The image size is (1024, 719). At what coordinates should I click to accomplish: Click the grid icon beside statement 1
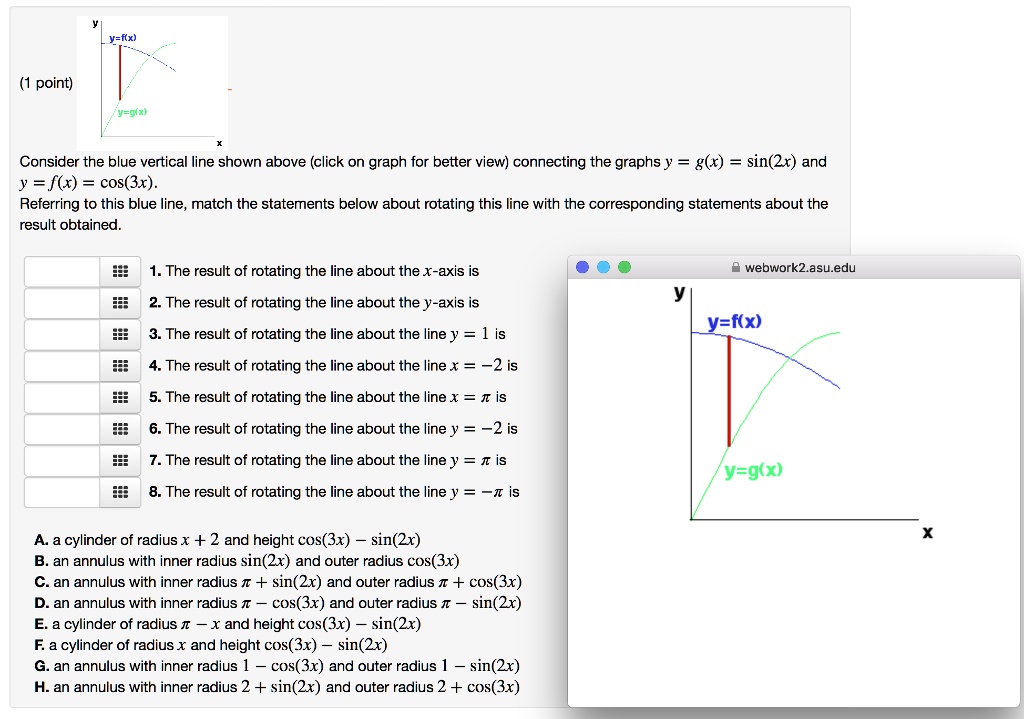click(120, 271)
